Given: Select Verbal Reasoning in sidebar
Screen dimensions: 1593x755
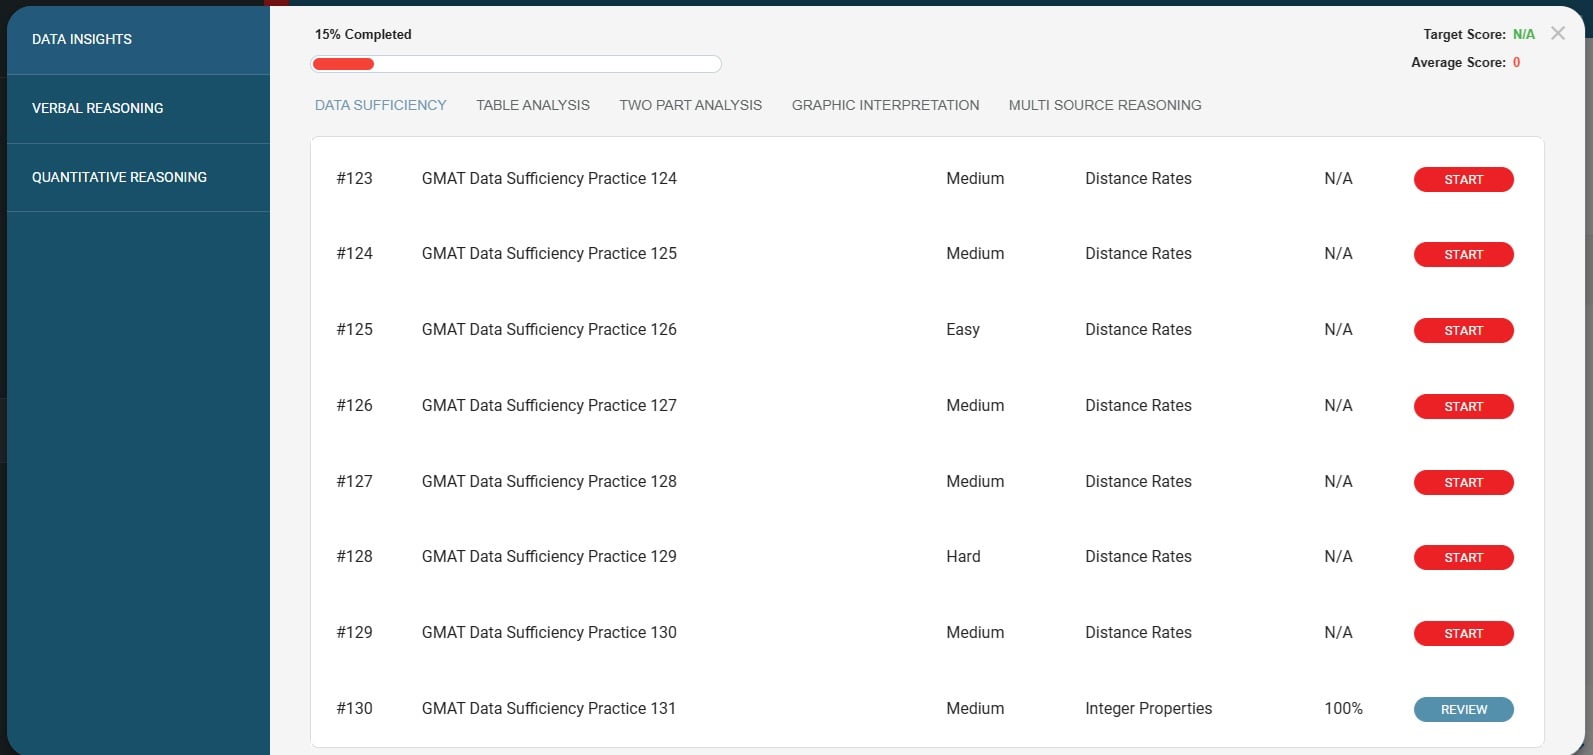Looking at the screenshot, I should [x=97, y=108].
